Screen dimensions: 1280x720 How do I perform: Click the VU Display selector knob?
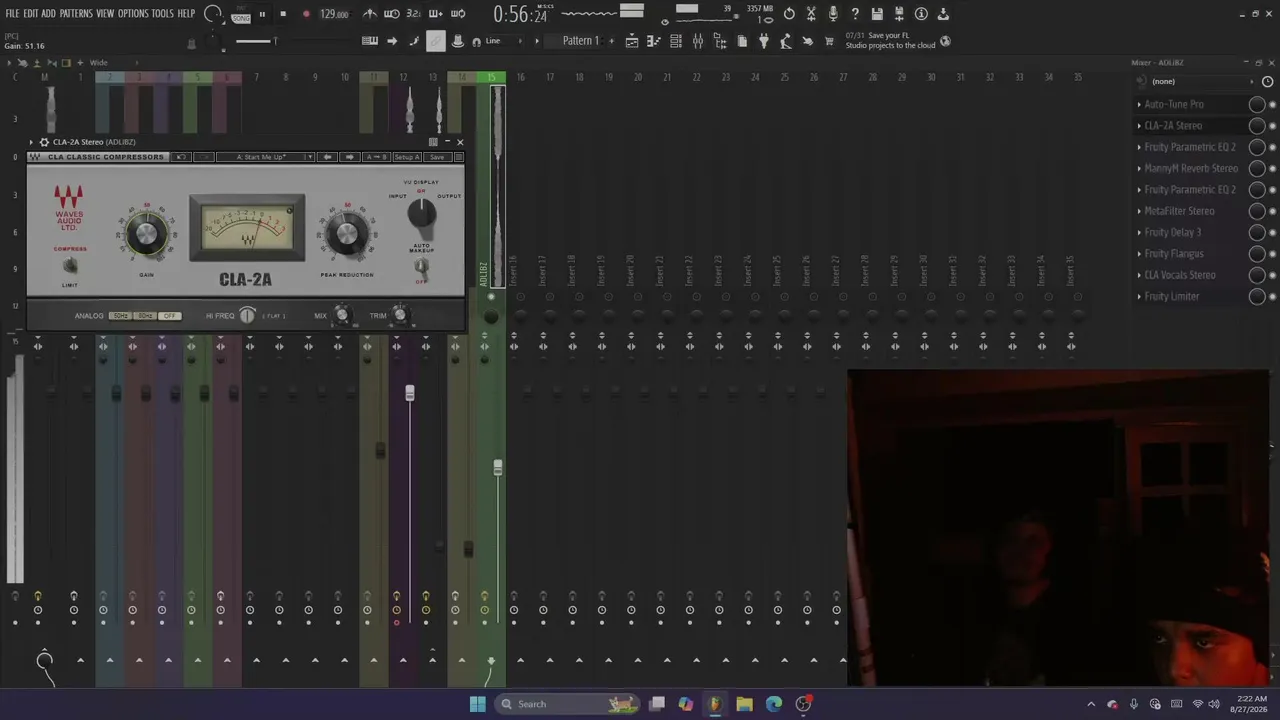[421, 212]
